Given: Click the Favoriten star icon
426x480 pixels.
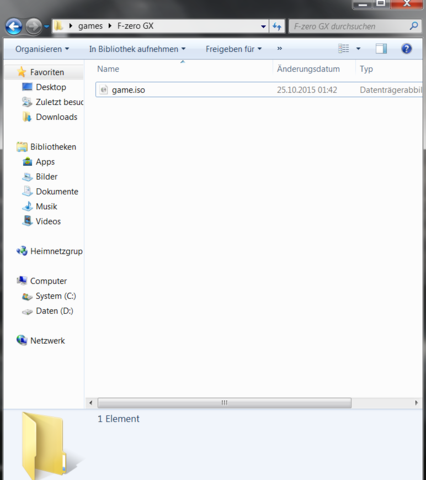Looking at the screenshot, I should tap(22, 72).
